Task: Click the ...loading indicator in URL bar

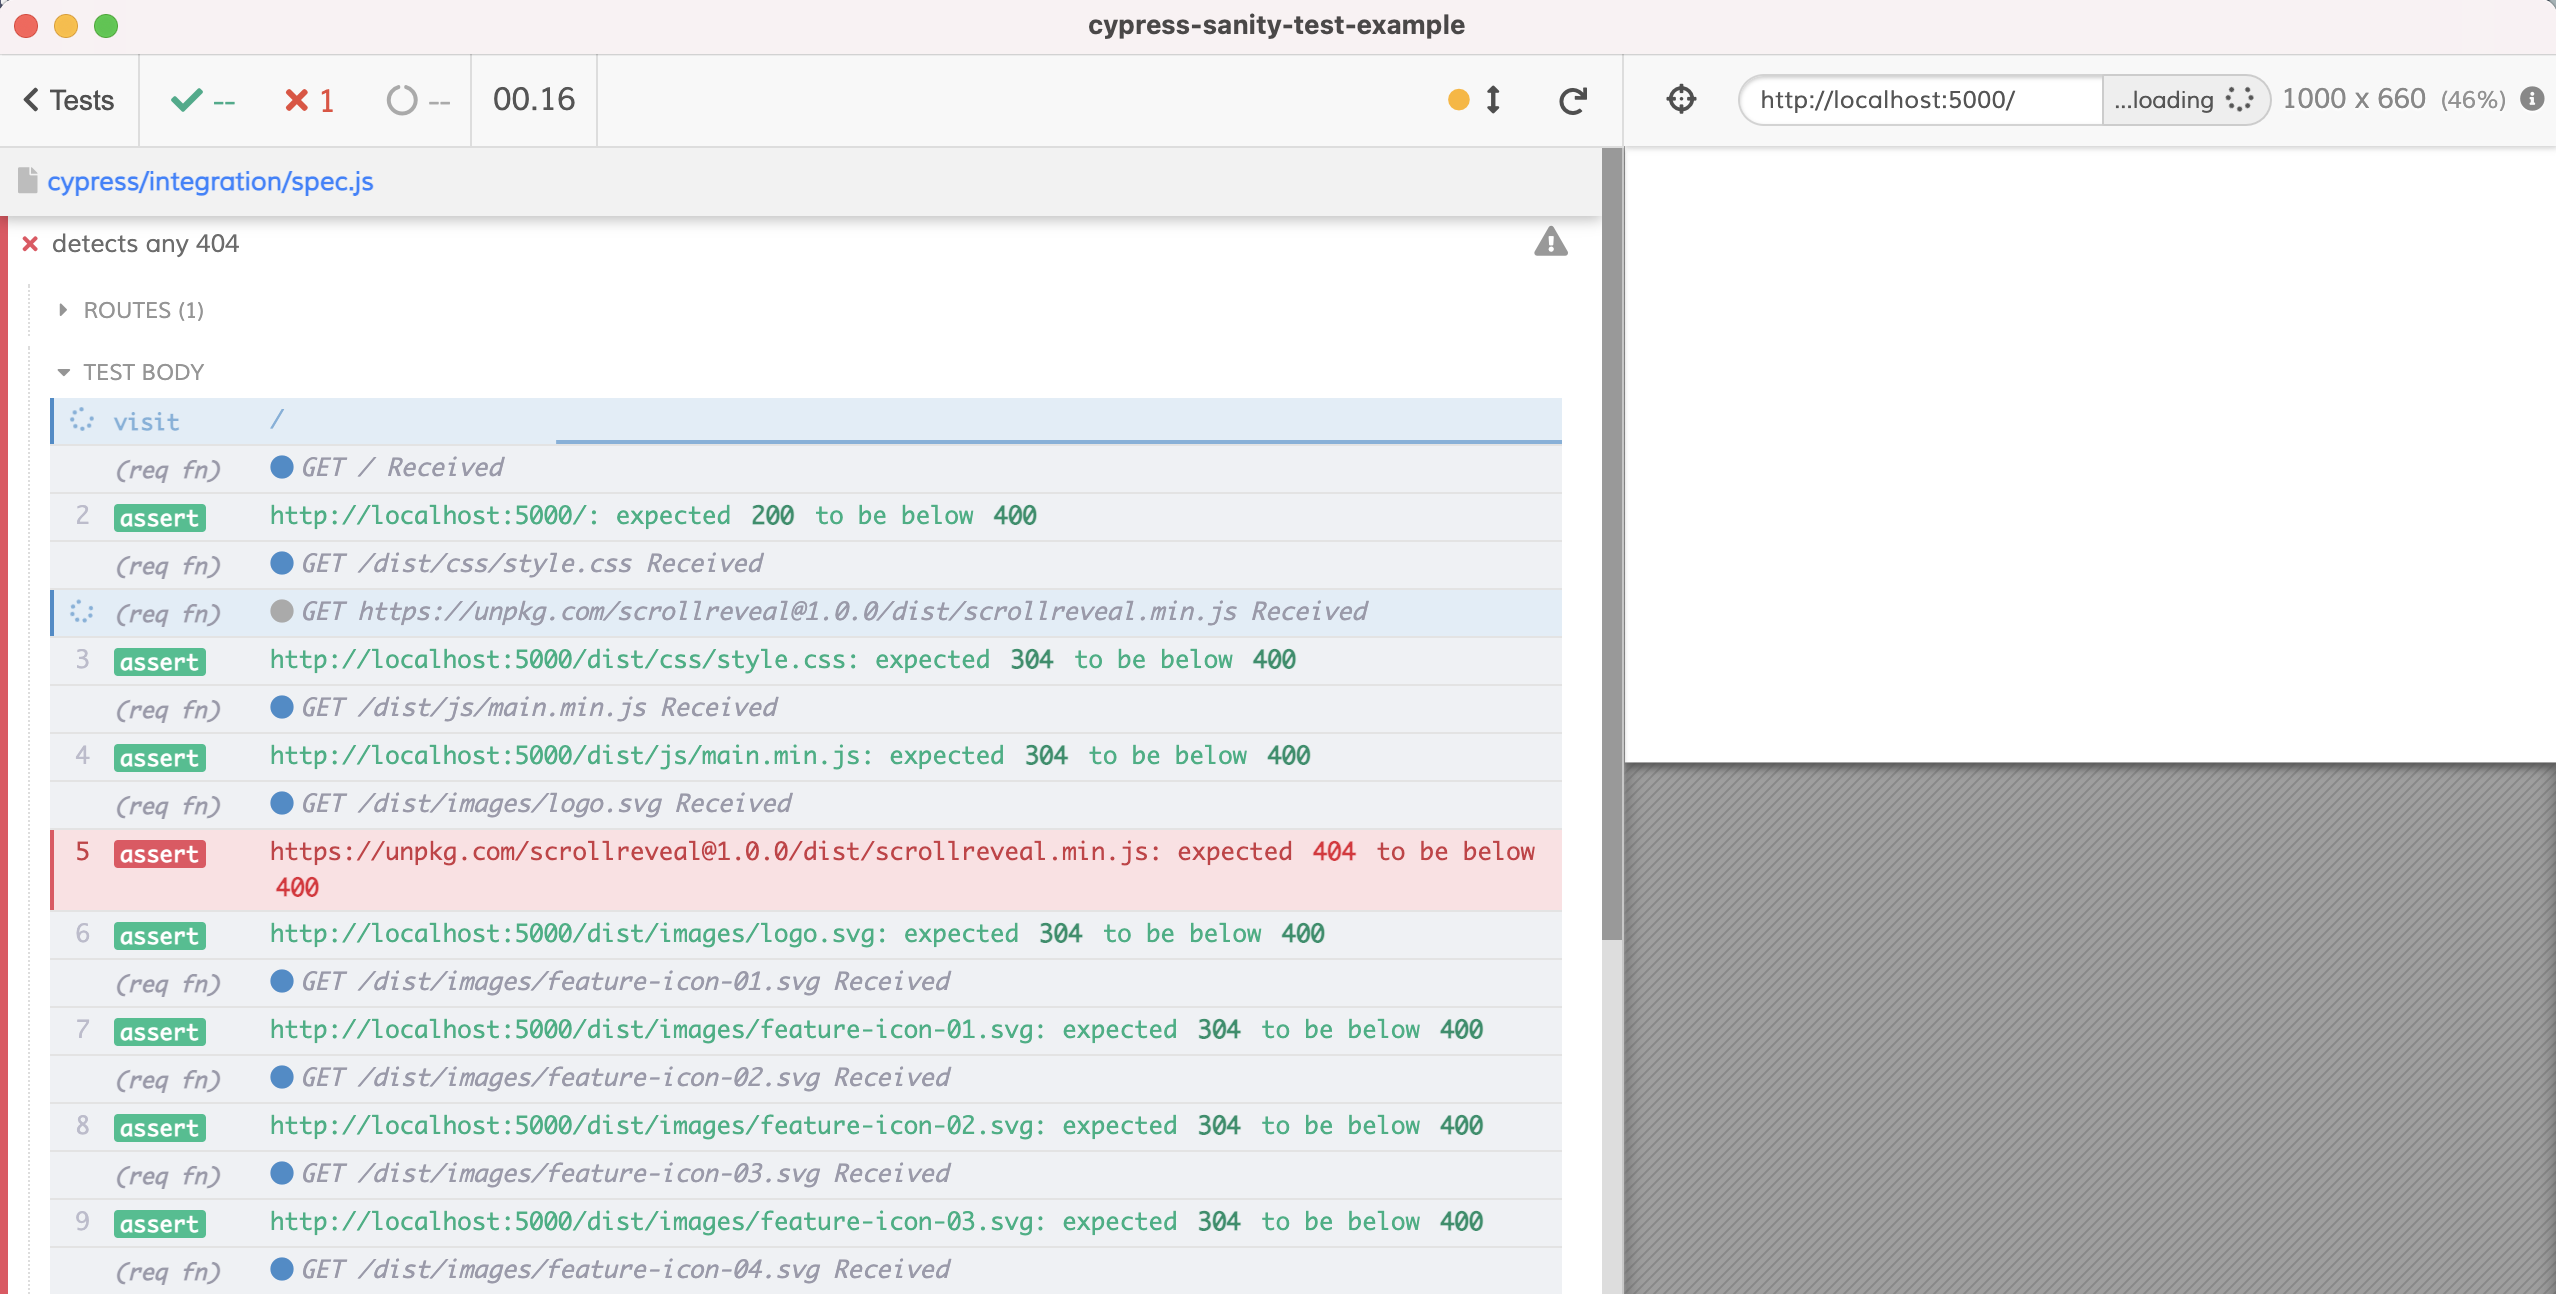Action: (x=2185, y=100)
